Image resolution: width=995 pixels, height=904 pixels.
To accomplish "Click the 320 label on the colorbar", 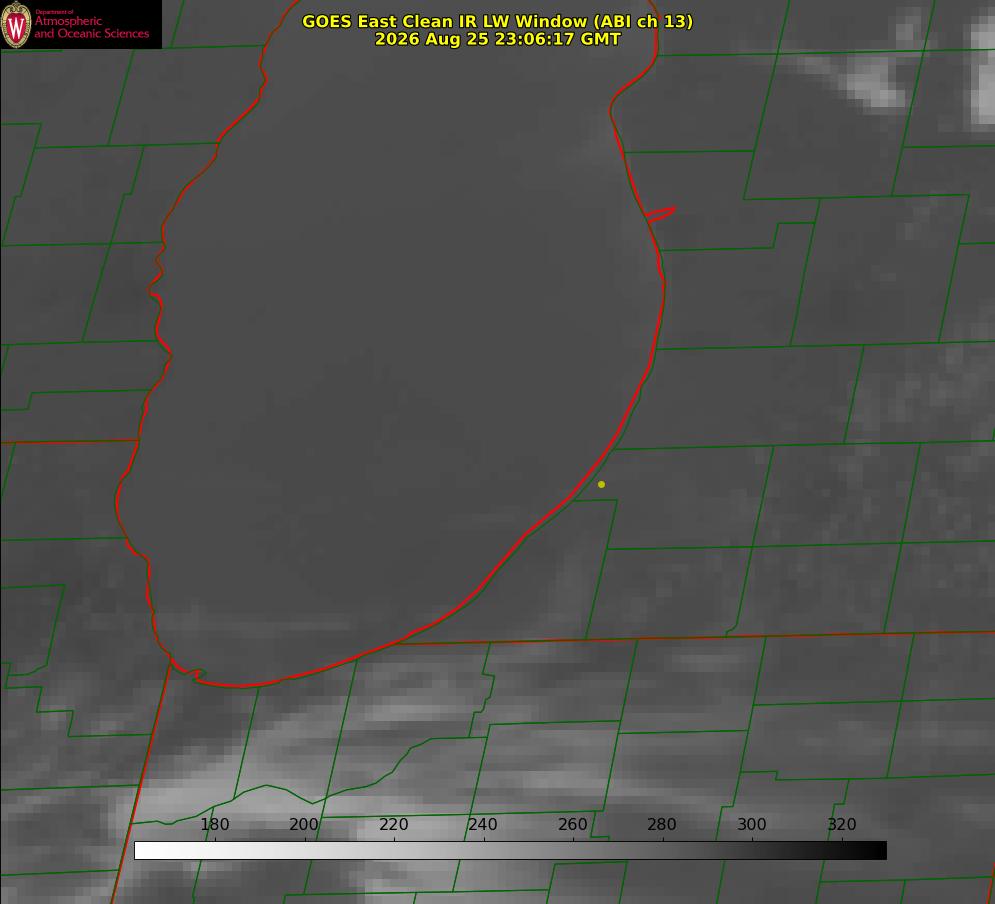I will [x=842, y=824].
